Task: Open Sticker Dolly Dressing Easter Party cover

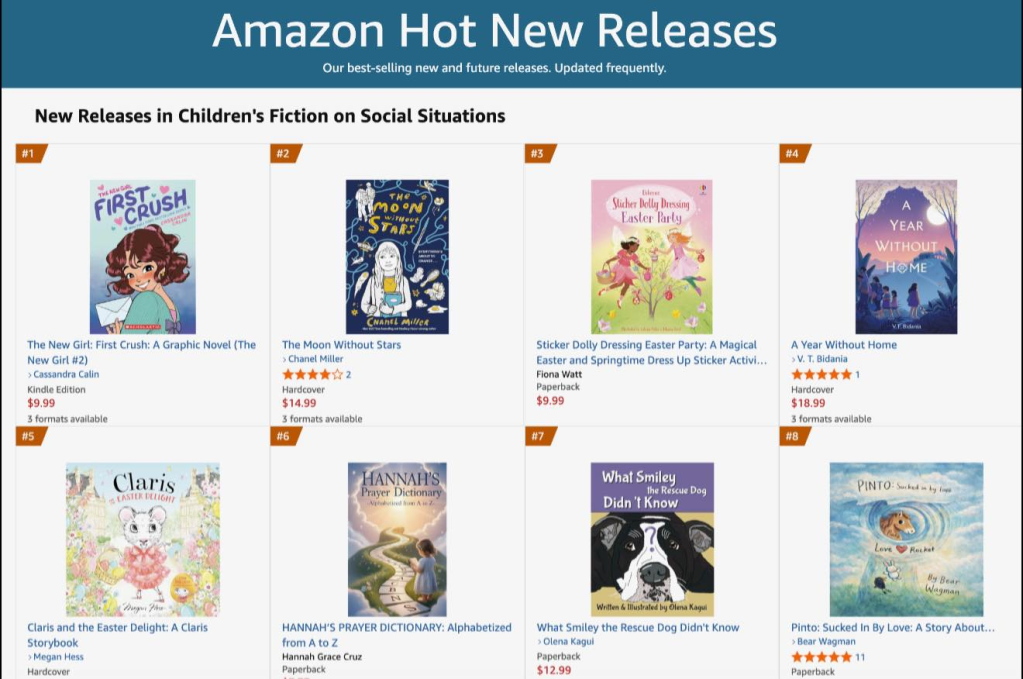Action: (x=651, y=257)
